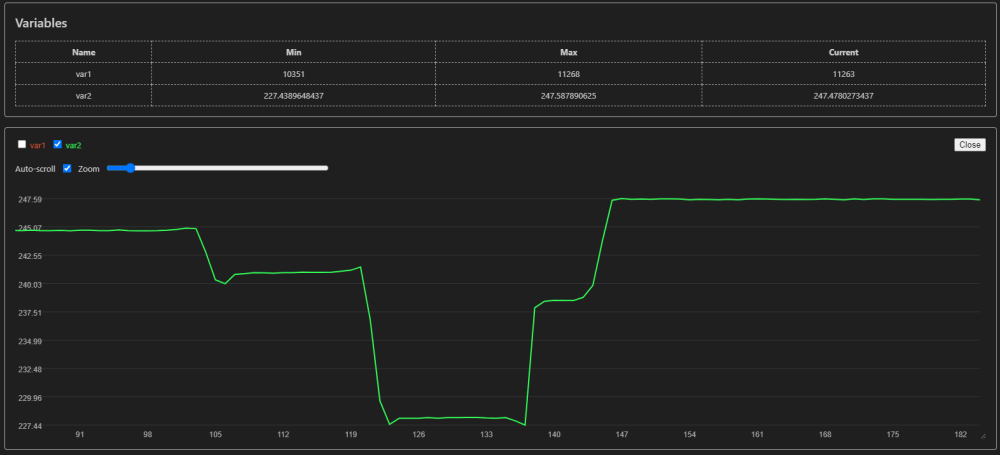This screenshot has width=1000, height=455.
Task: Click the green var2 legend label
Action: click(73, 145)
